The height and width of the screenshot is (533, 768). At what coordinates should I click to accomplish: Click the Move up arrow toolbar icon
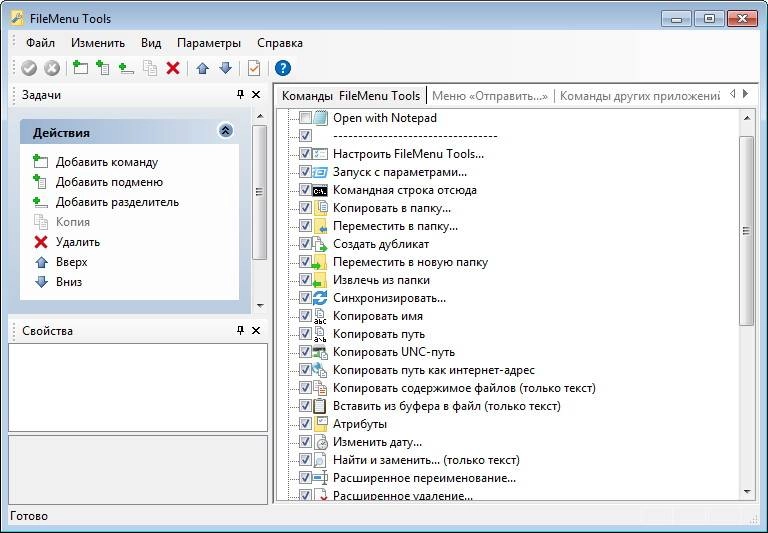point(202,68)
